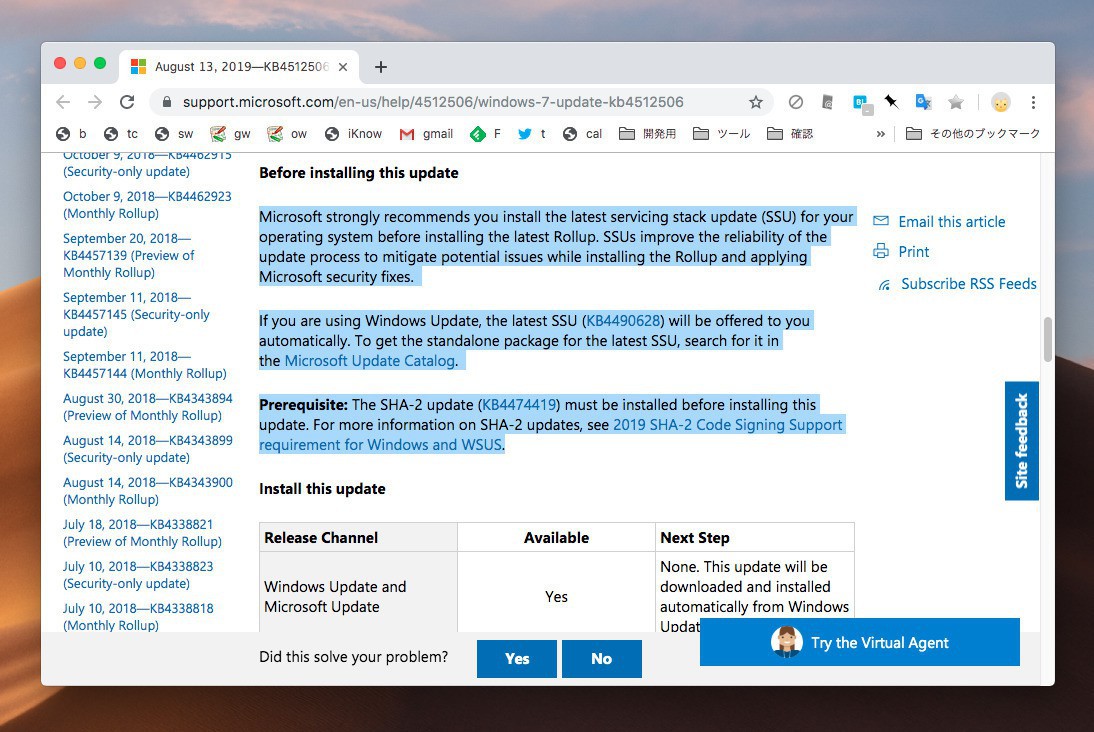Open a new browser tab
The width and height of the screenshot is (1094, 732).
coord(380,67)
